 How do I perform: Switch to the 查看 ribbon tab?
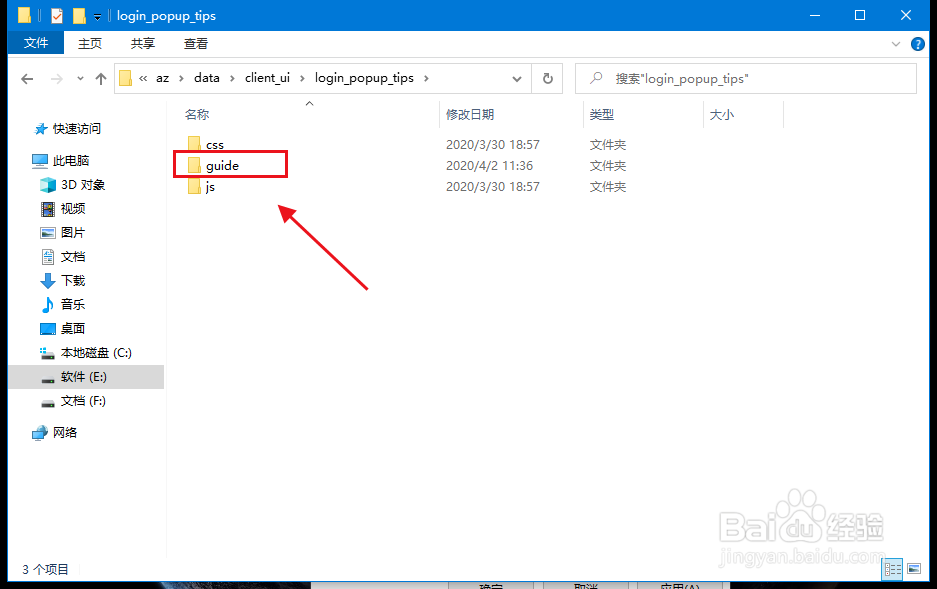(195, 43)
